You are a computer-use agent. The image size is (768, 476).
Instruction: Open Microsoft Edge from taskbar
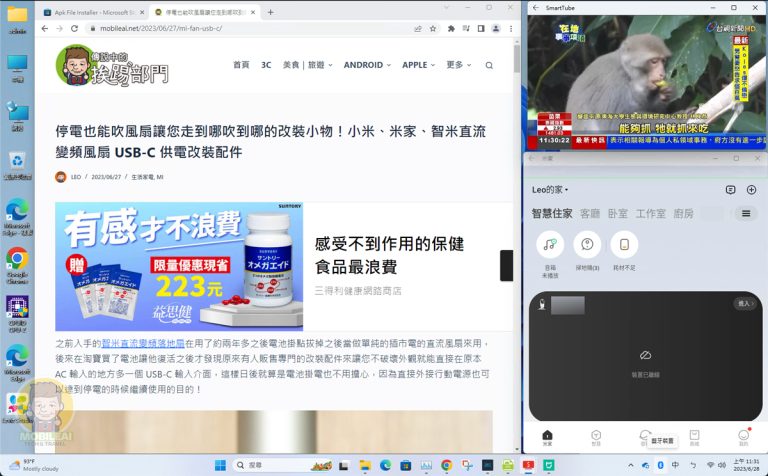385,465
